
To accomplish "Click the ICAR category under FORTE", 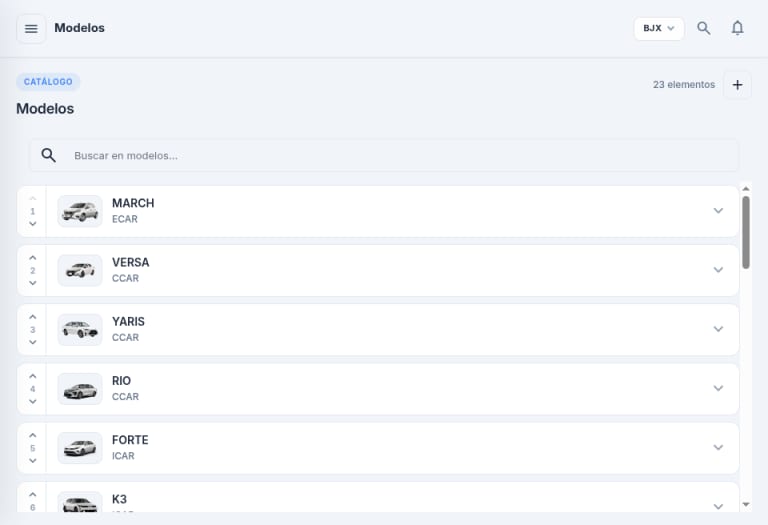I will click(x=123, y=456).
